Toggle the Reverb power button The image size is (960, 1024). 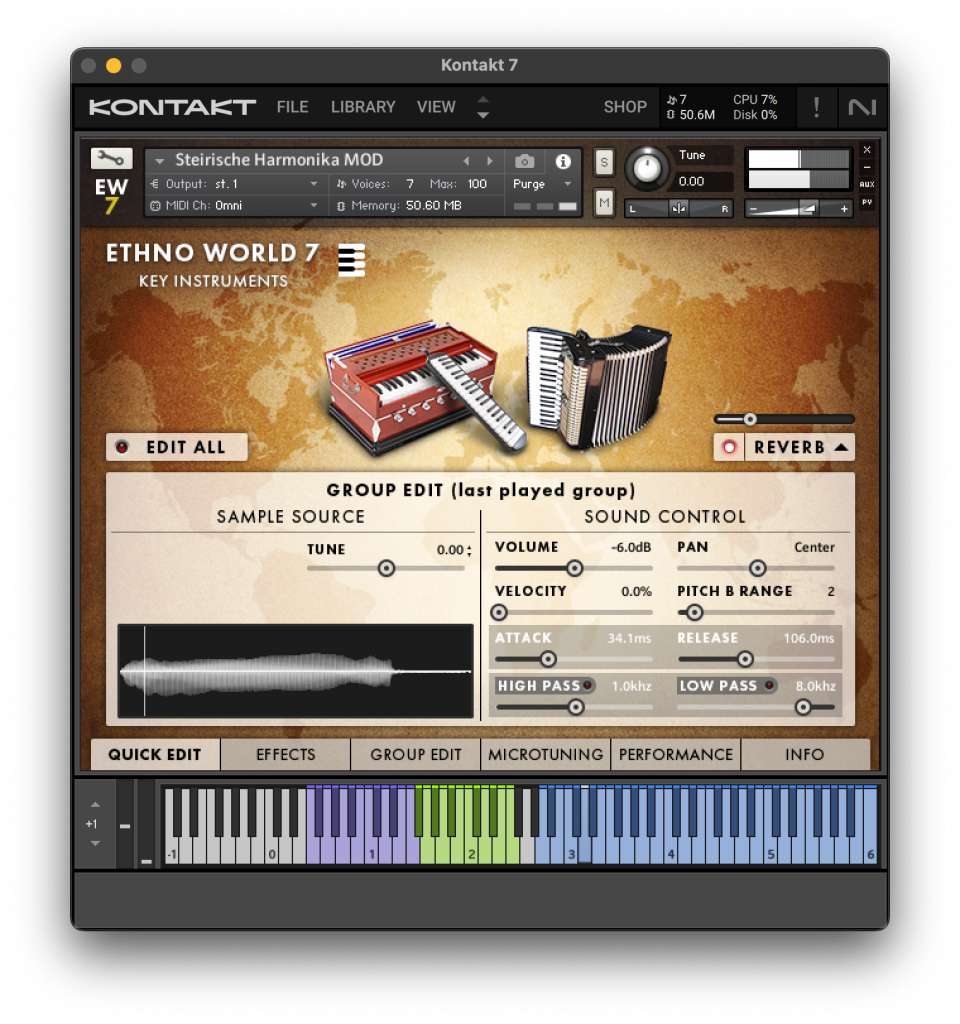[x=729, y=447]
